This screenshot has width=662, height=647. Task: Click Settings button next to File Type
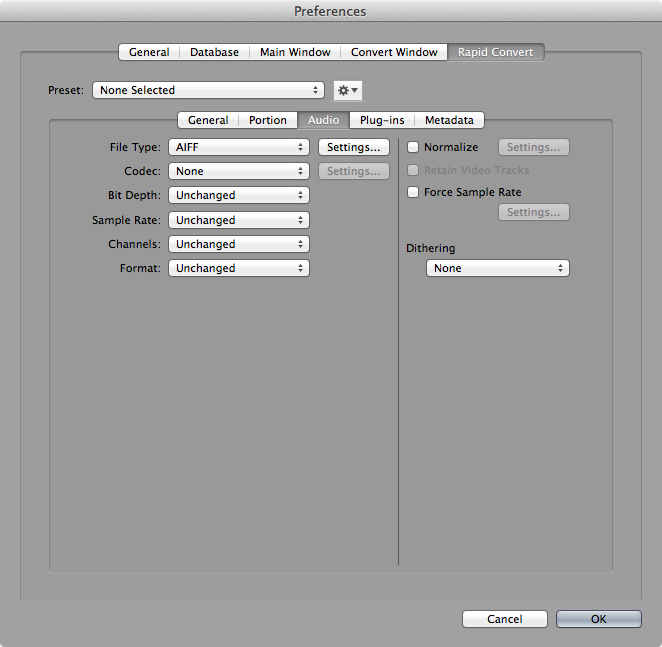coord(353,147)
